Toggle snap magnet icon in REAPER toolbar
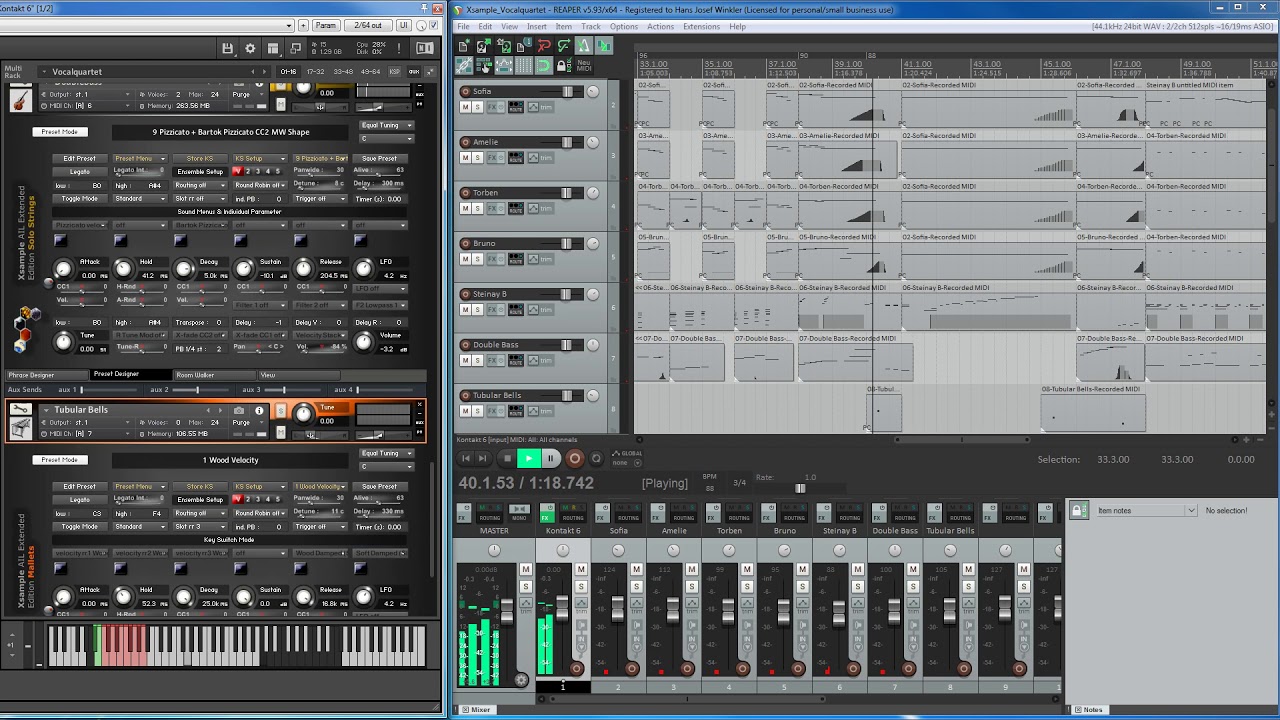The width and height of the screenshot is (1280, 720). 544,66
